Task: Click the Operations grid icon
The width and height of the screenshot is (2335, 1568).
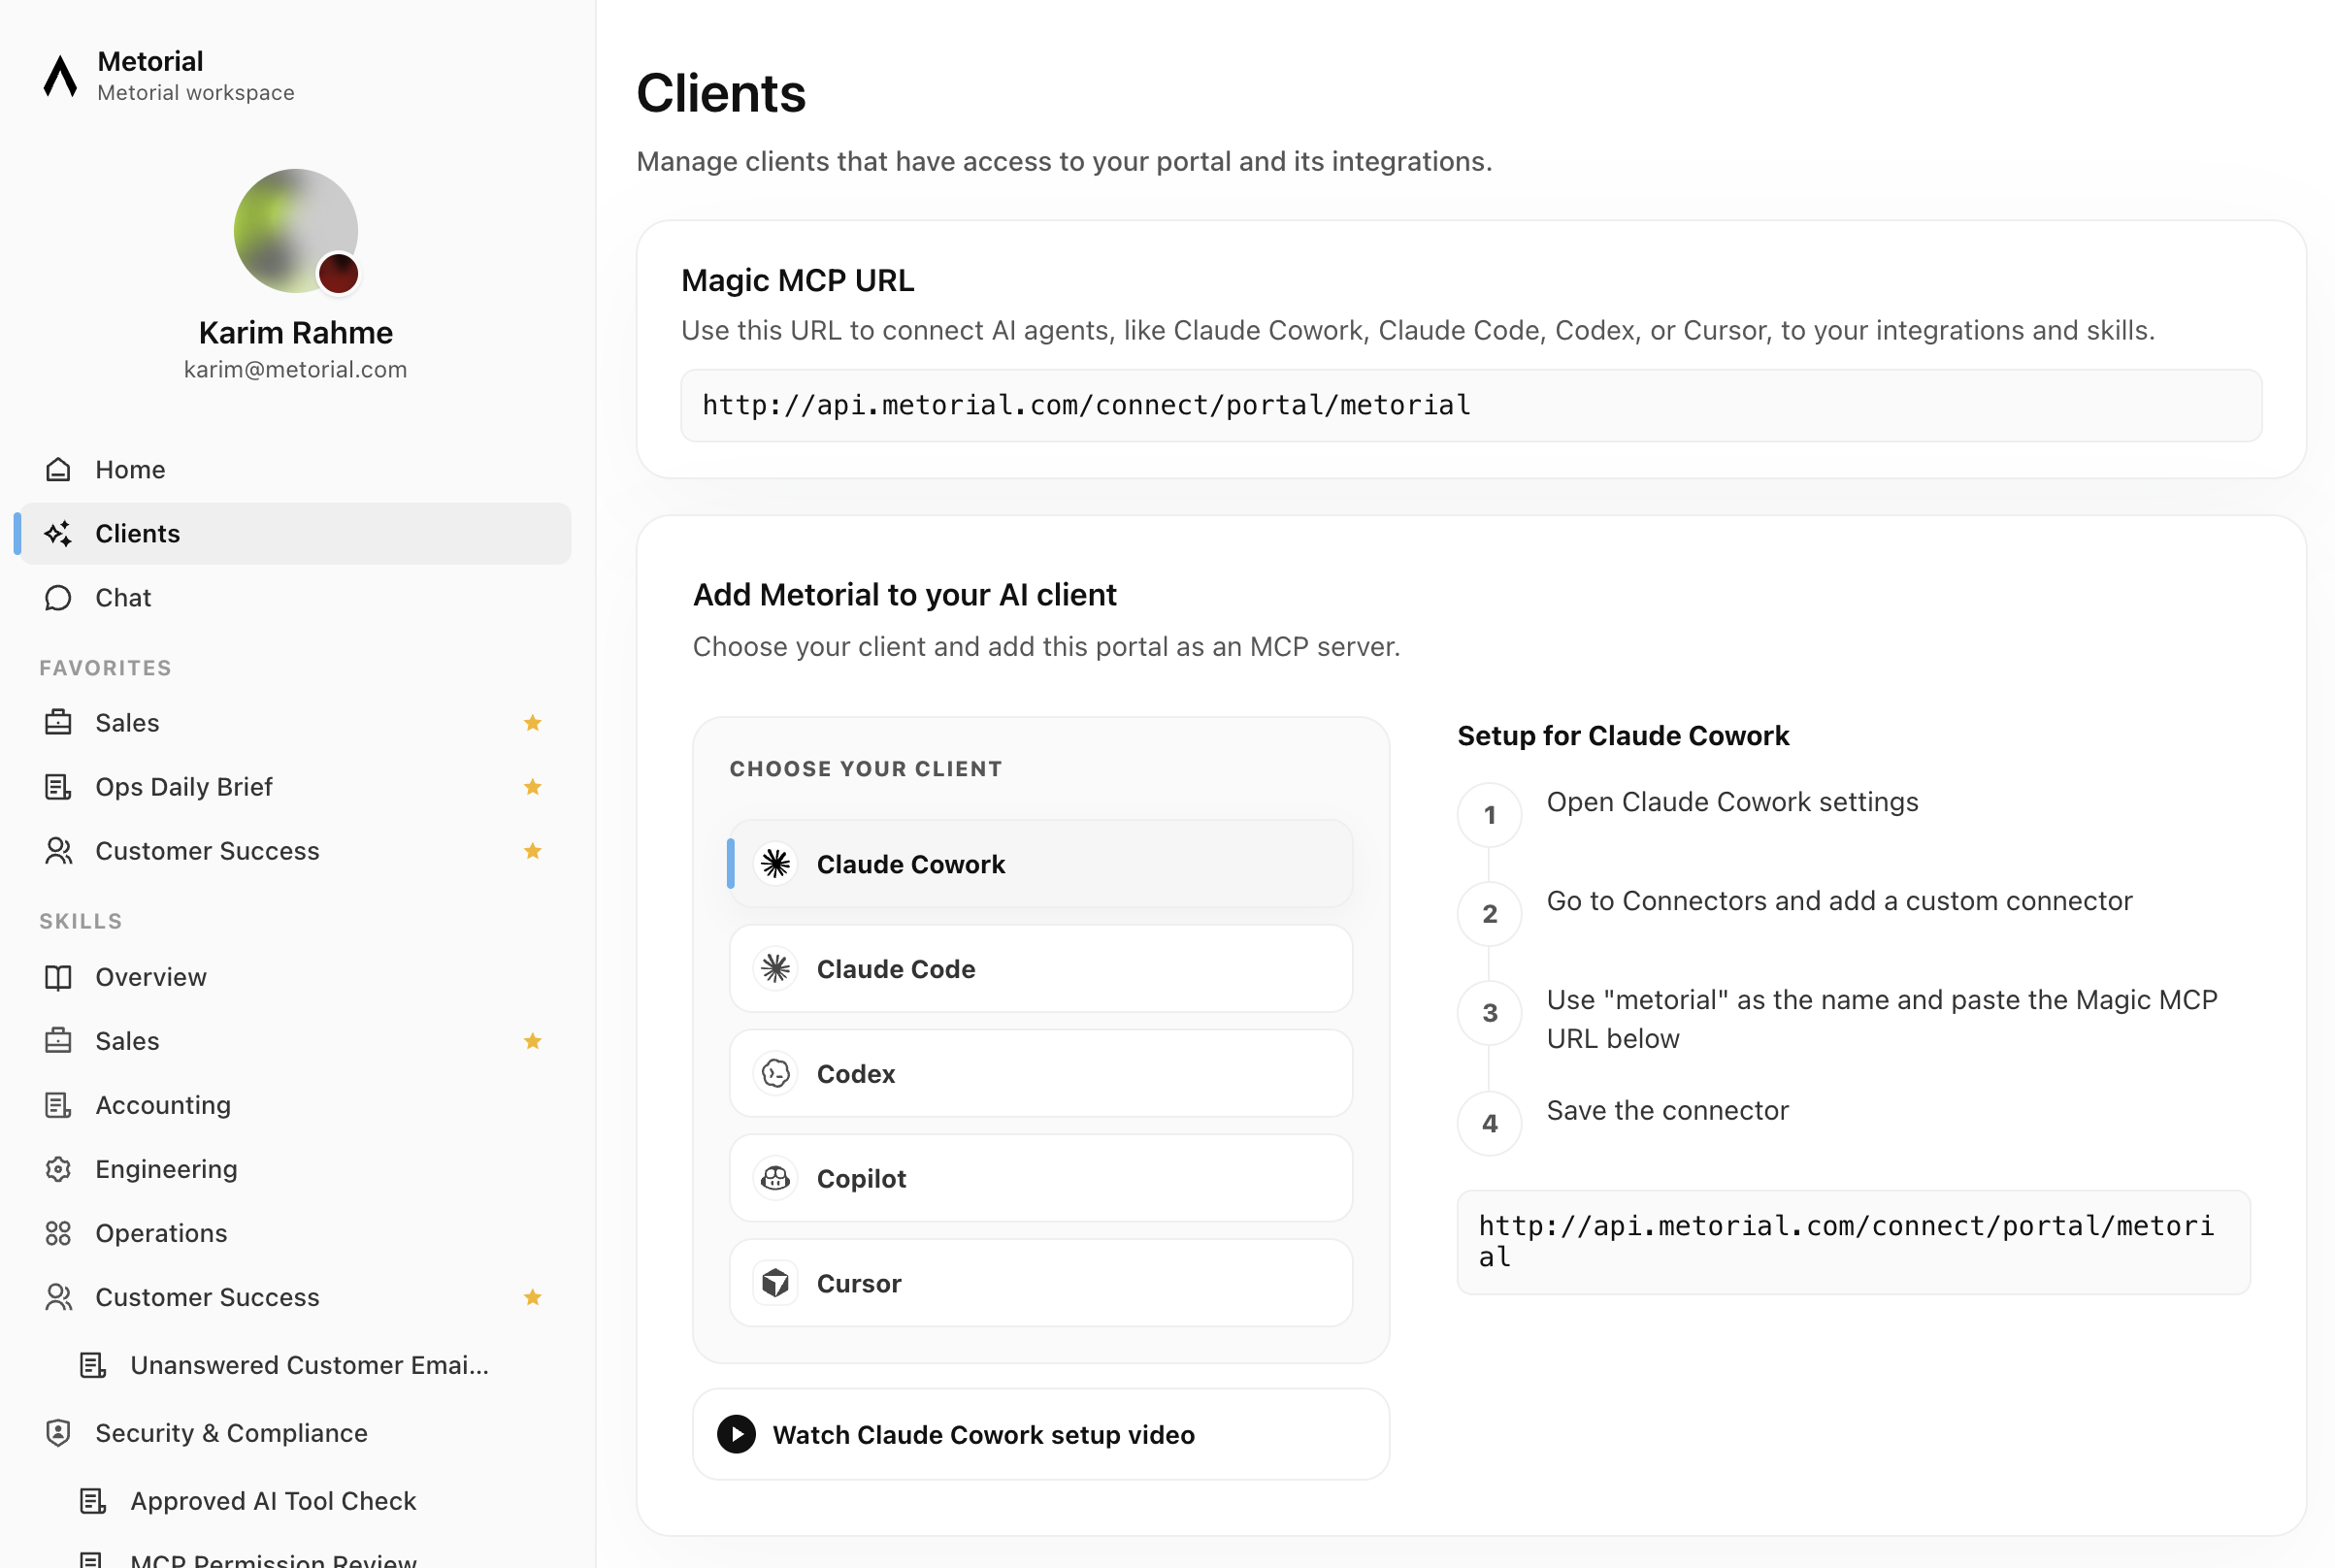Action: 58,1232
